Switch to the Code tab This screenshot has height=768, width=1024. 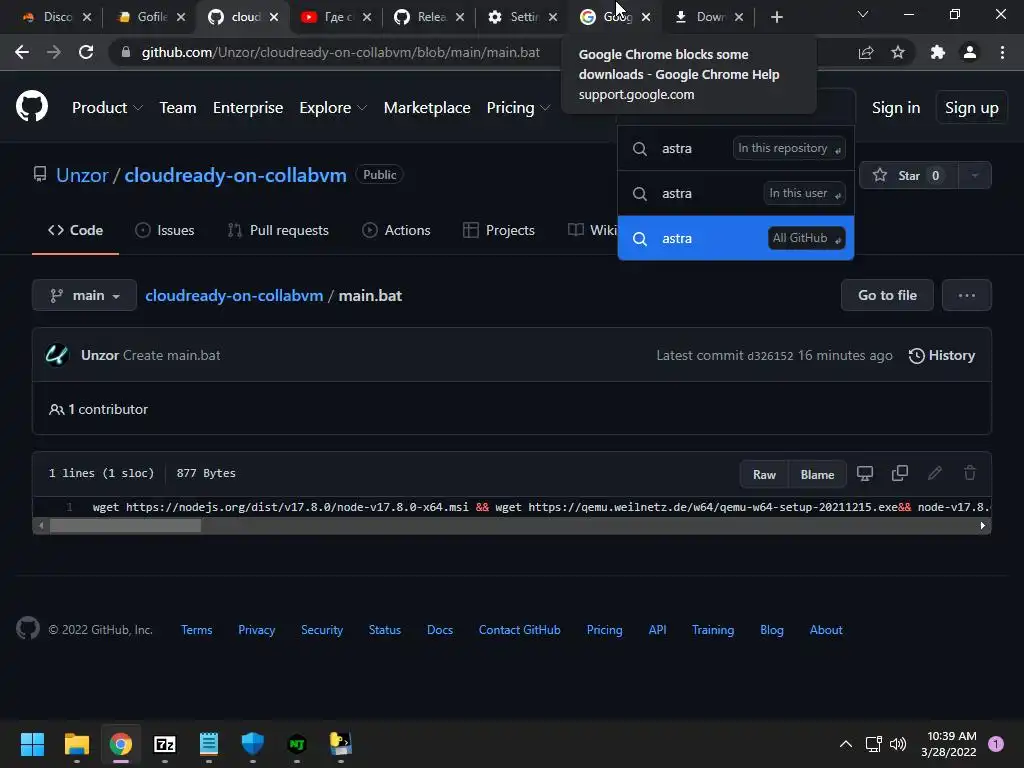coord(75,231)
